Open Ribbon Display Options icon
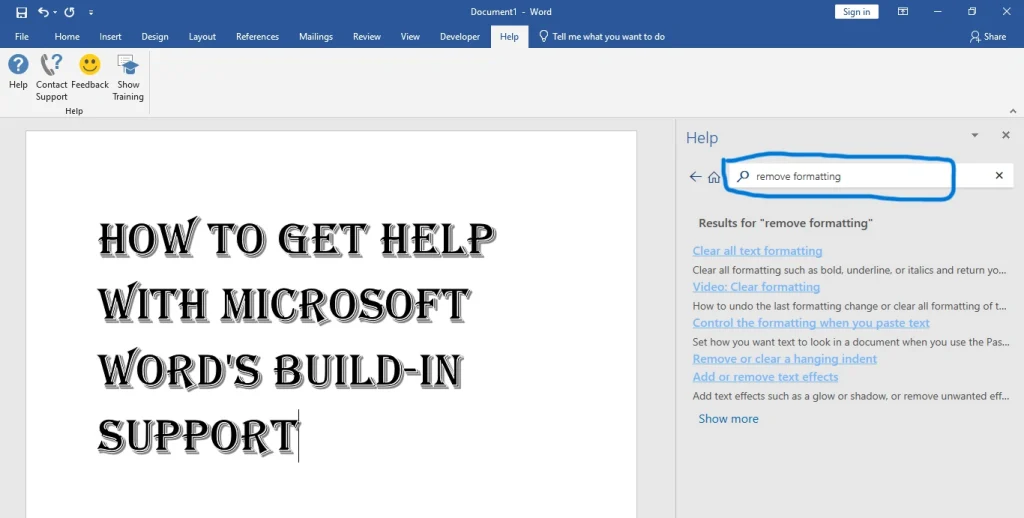The height and width of the screenshot is (518, 1024). (903, 12)
